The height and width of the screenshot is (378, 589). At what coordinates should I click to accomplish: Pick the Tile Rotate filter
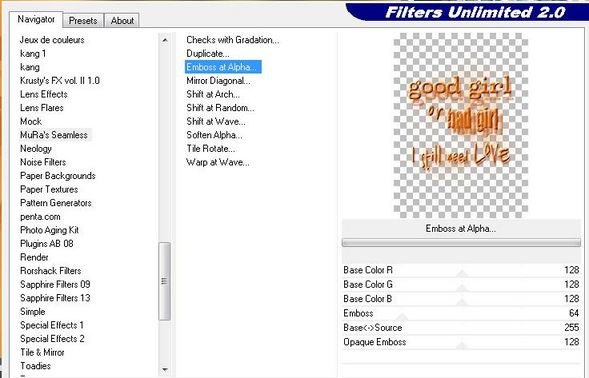[x=211, y=148]
